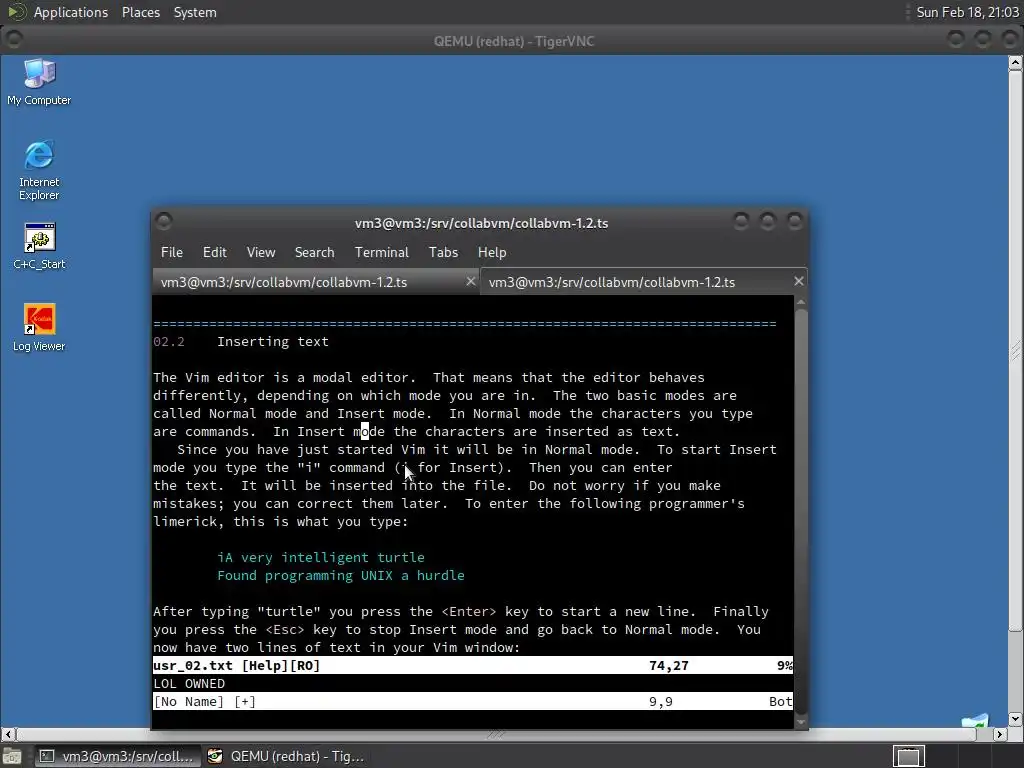The height and width of the screenshot is (768, 1024).
Task: Click the LOL OWNED text line
Action: pyautogui.click(x=189, y=684)
